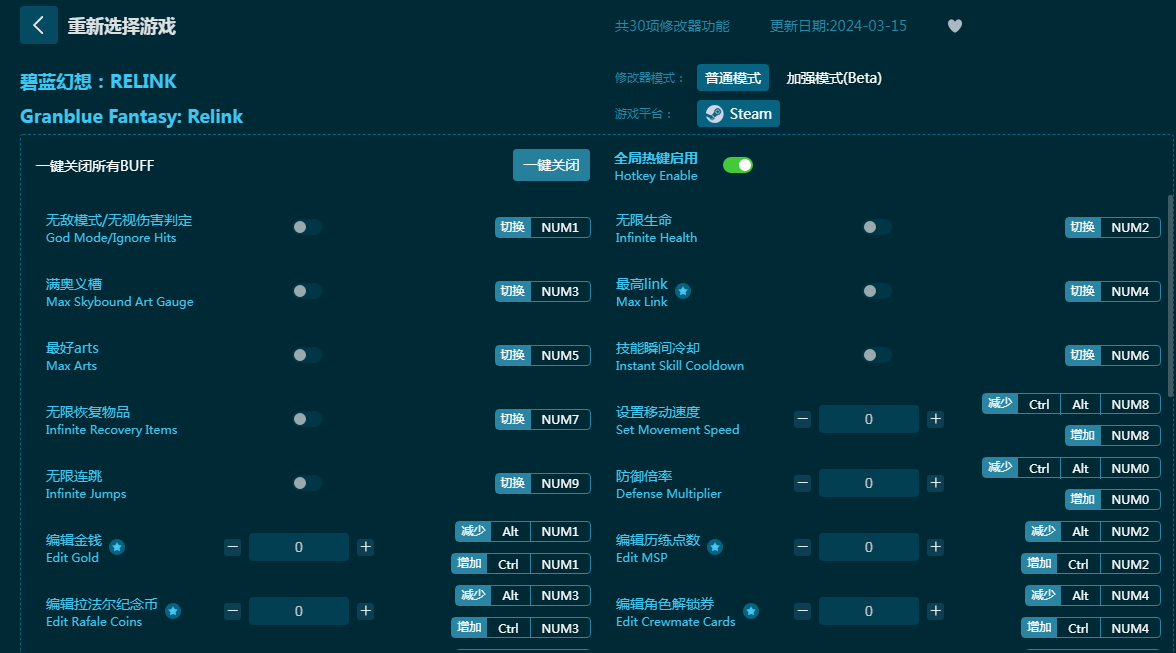Viewport: 1176px width, 653px height.
Task: Click the star badge beside Max Link
Action: coord(682,292)
